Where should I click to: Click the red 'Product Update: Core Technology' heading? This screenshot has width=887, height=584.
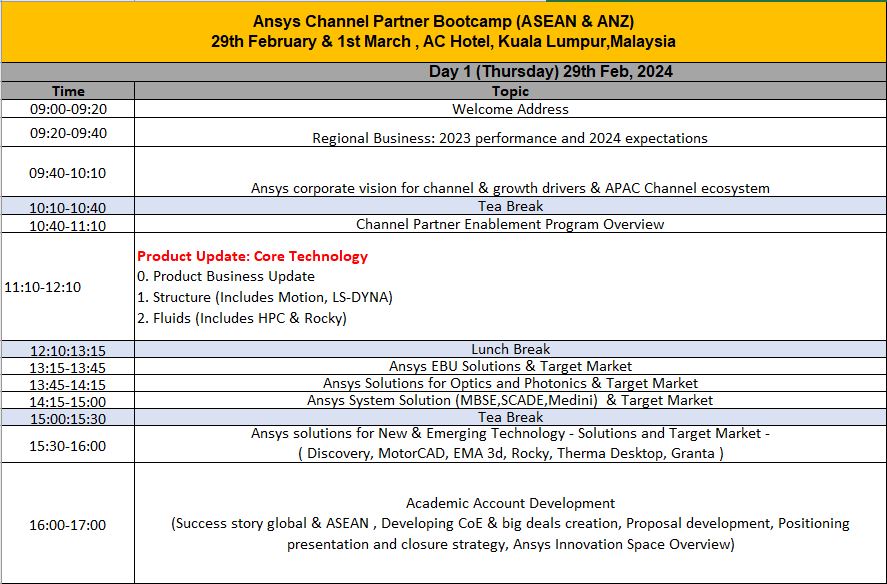pos(252,256)
